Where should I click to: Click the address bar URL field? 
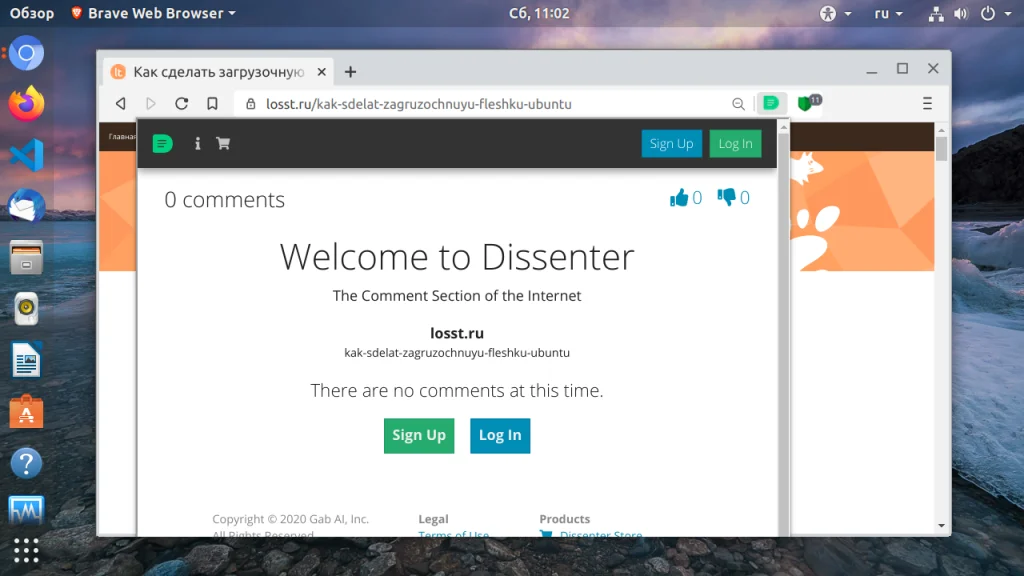(x=419, y=104)
